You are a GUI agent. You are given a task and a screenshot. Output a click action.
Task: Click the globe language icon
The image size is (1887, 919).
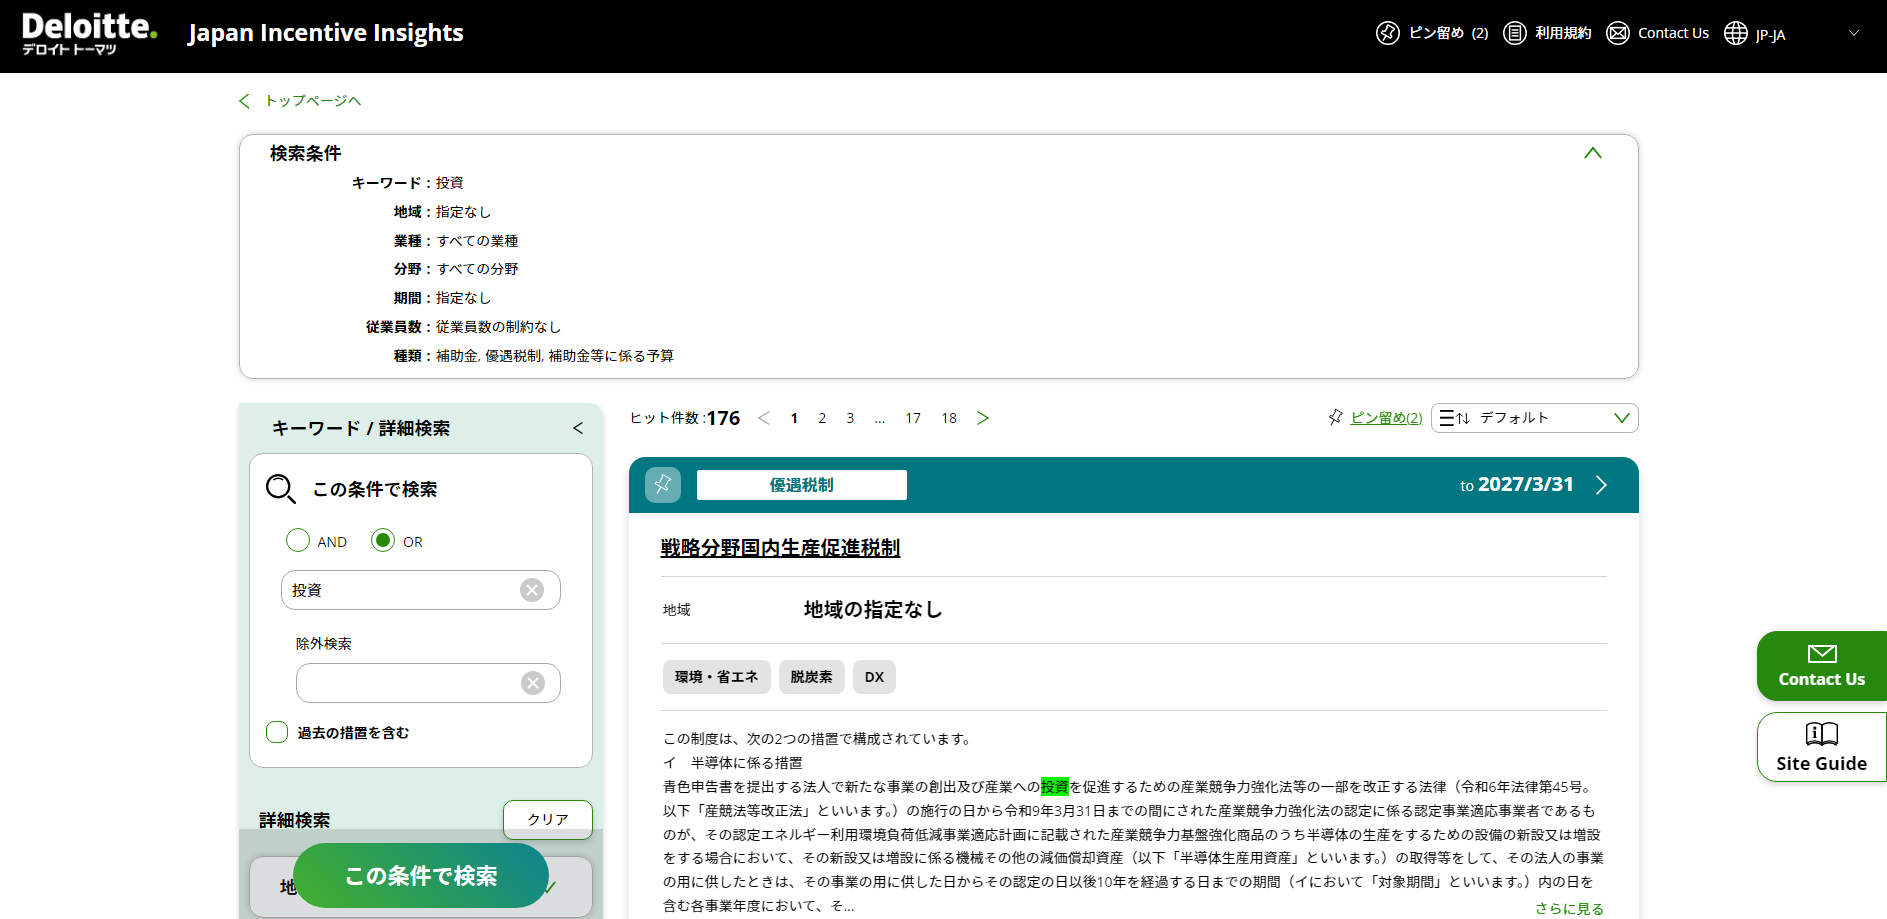(1736, 33)
